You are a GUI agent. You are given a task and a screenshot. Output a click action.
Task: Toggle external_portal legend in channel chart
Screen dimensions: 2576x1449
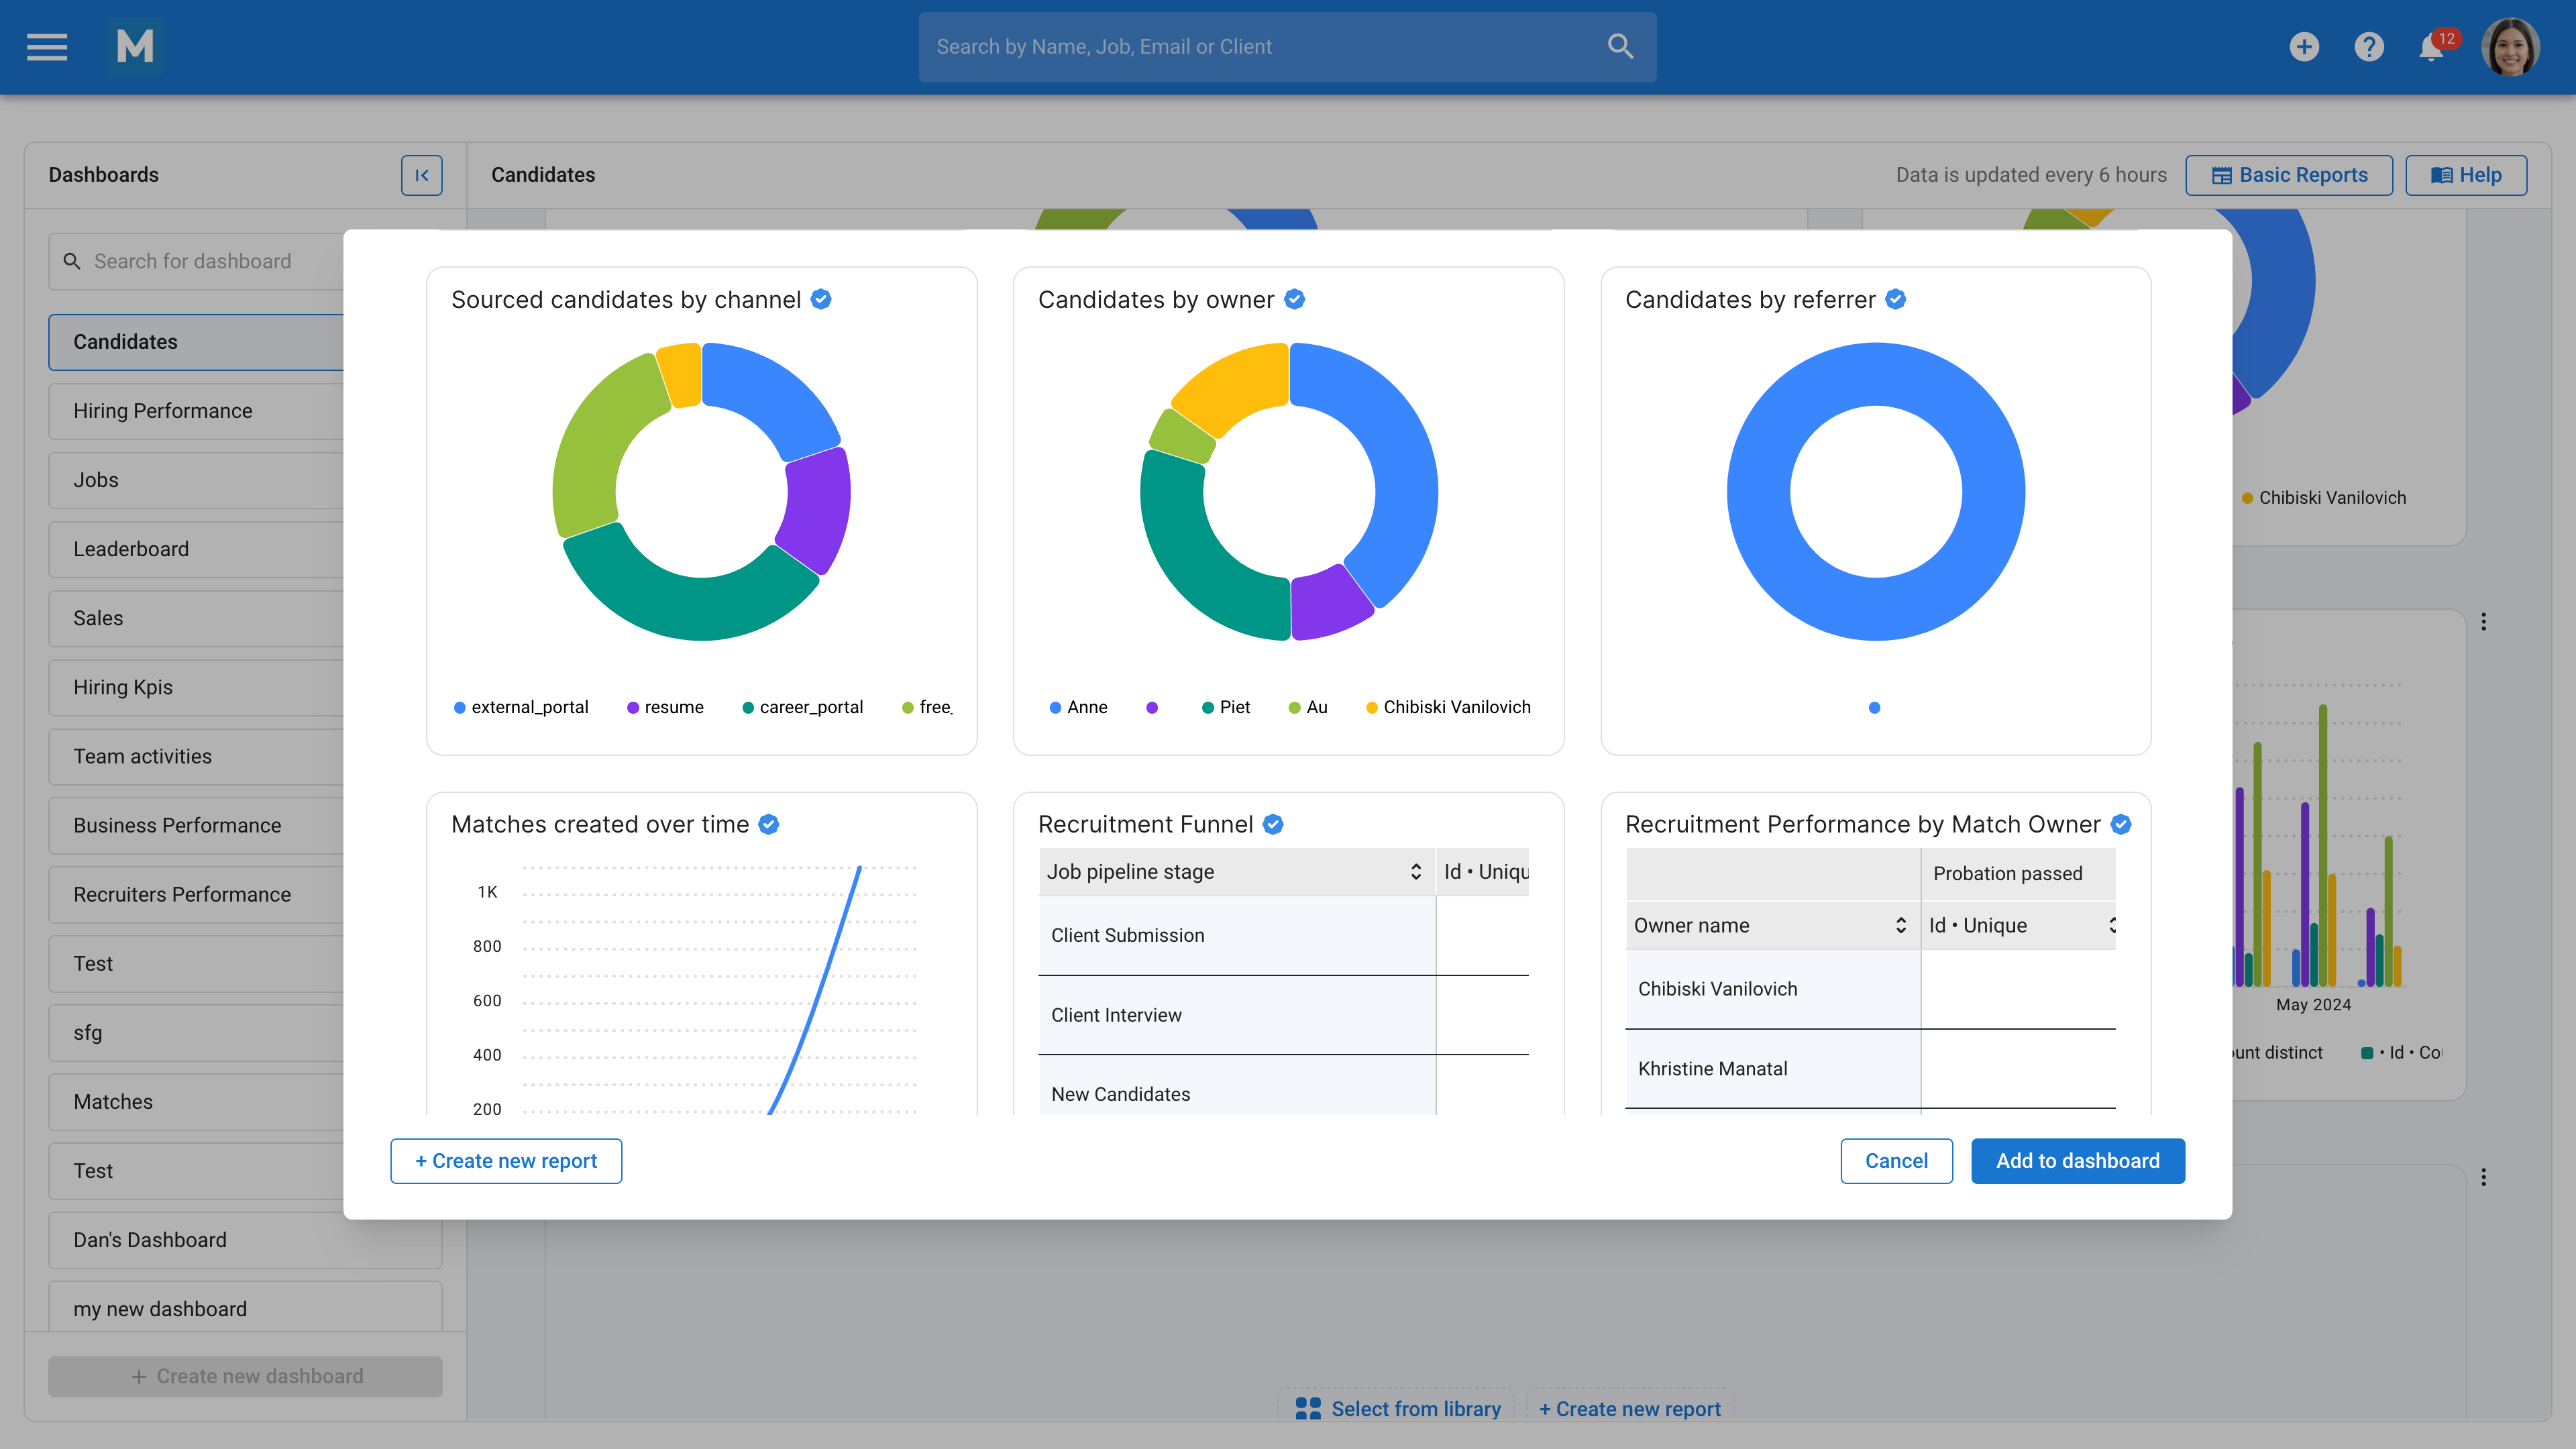520,707
